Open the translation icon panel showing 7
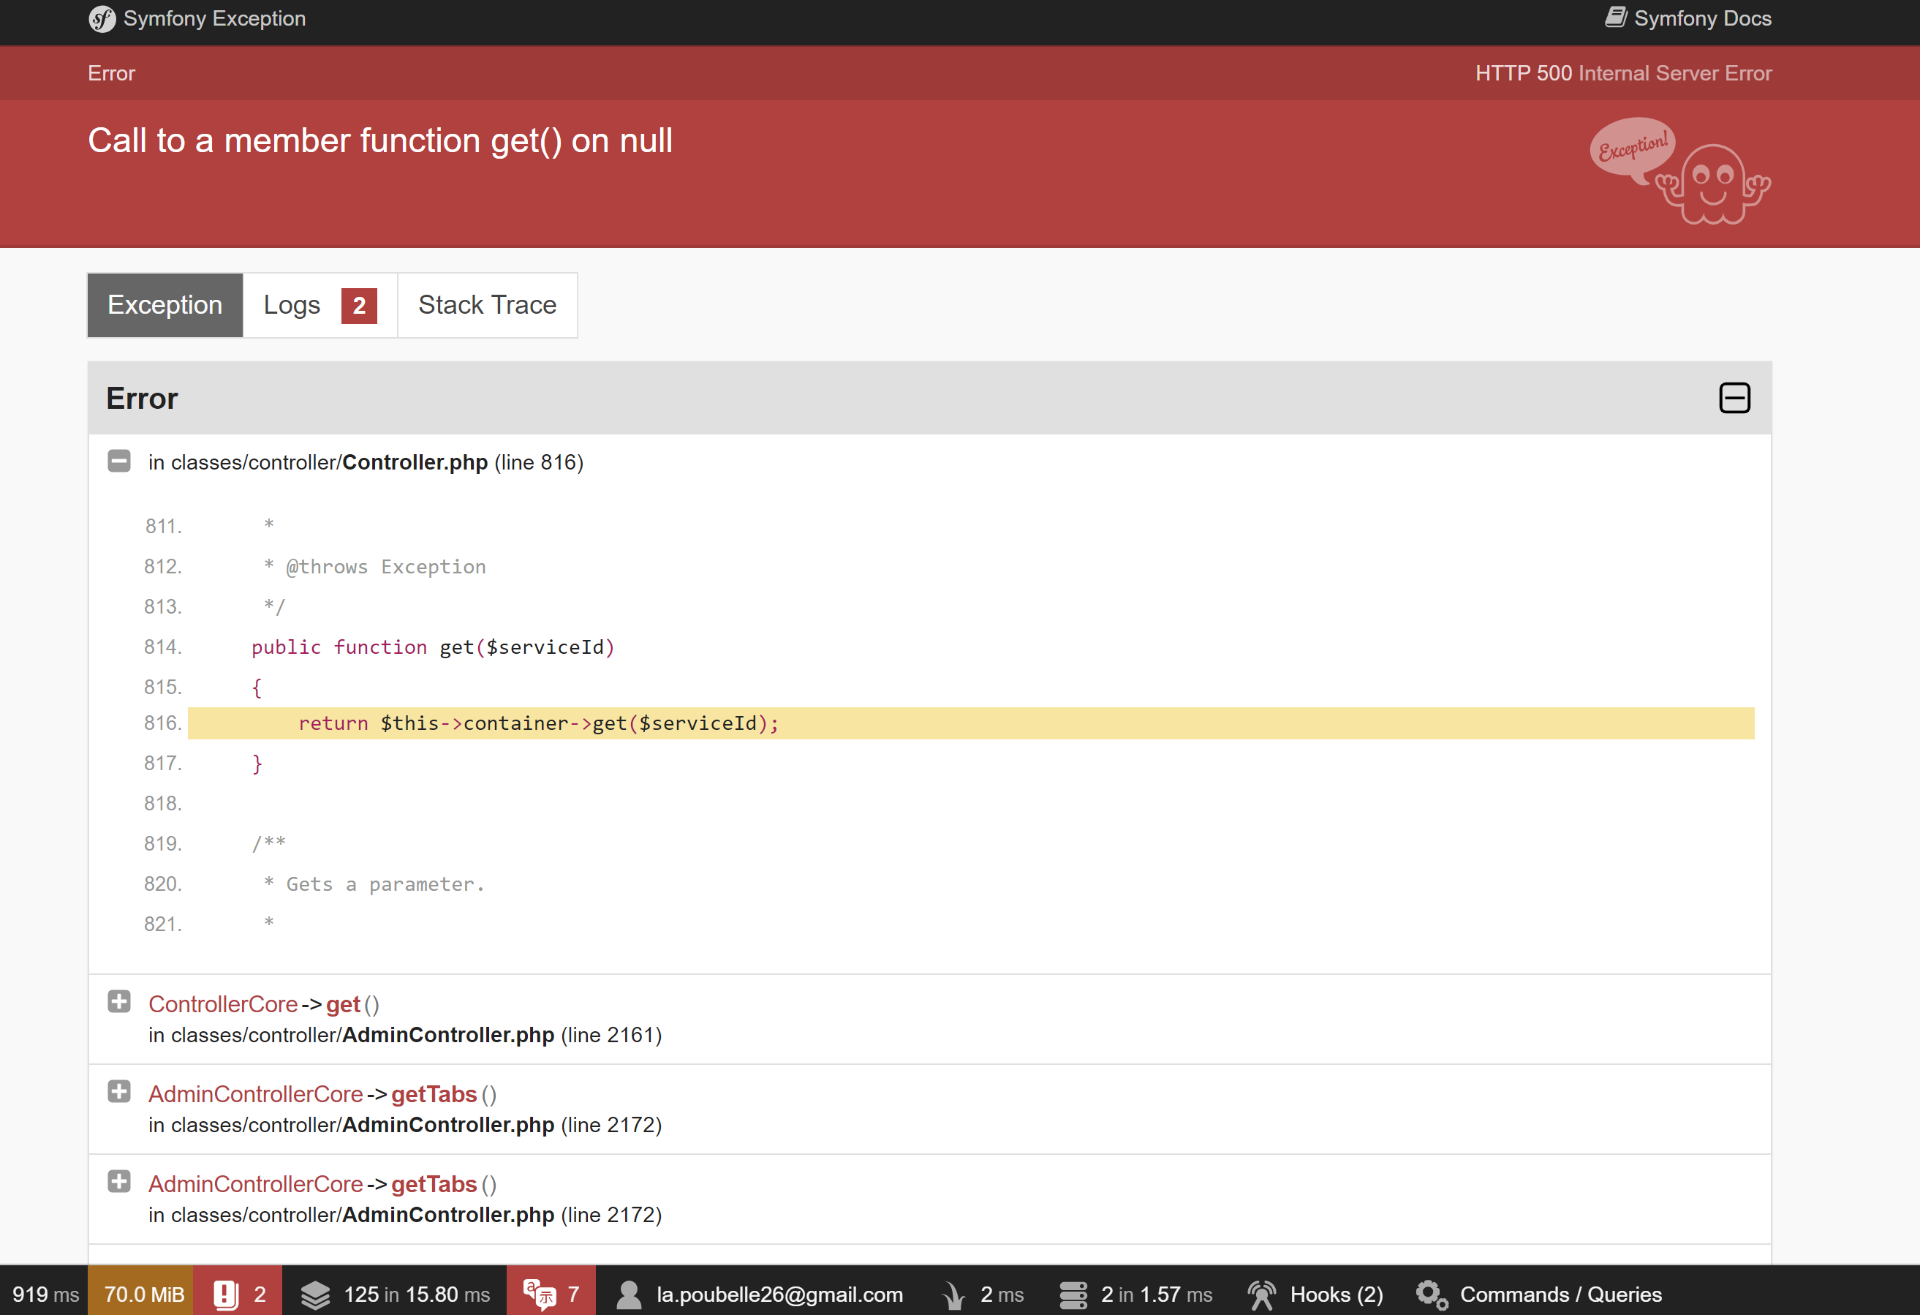Viewport: 1920px width, 1315px height. click(540, 1294)
